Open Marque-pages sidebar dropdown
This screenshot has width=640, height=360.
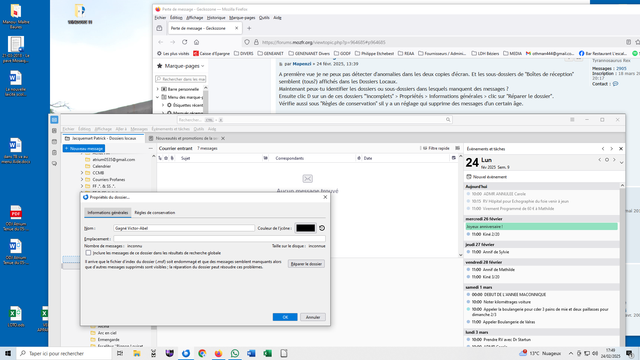(x=184, y=66)
